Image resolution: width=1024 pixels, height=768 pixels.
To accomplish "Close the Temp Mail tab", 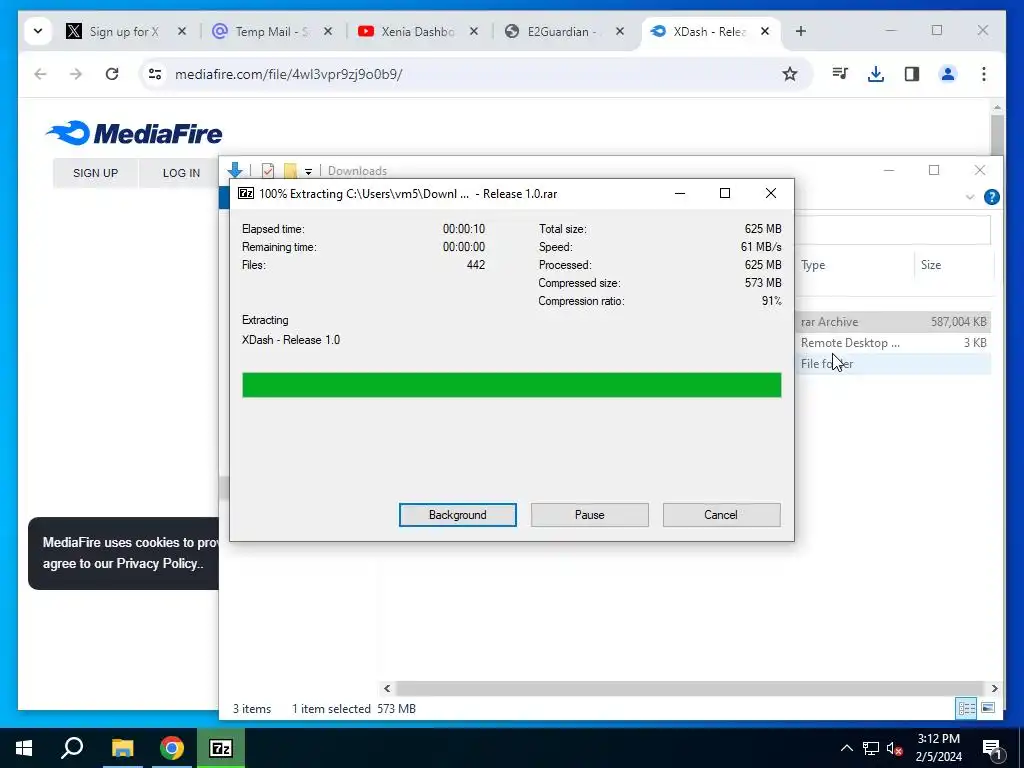I will pos(328,31).
